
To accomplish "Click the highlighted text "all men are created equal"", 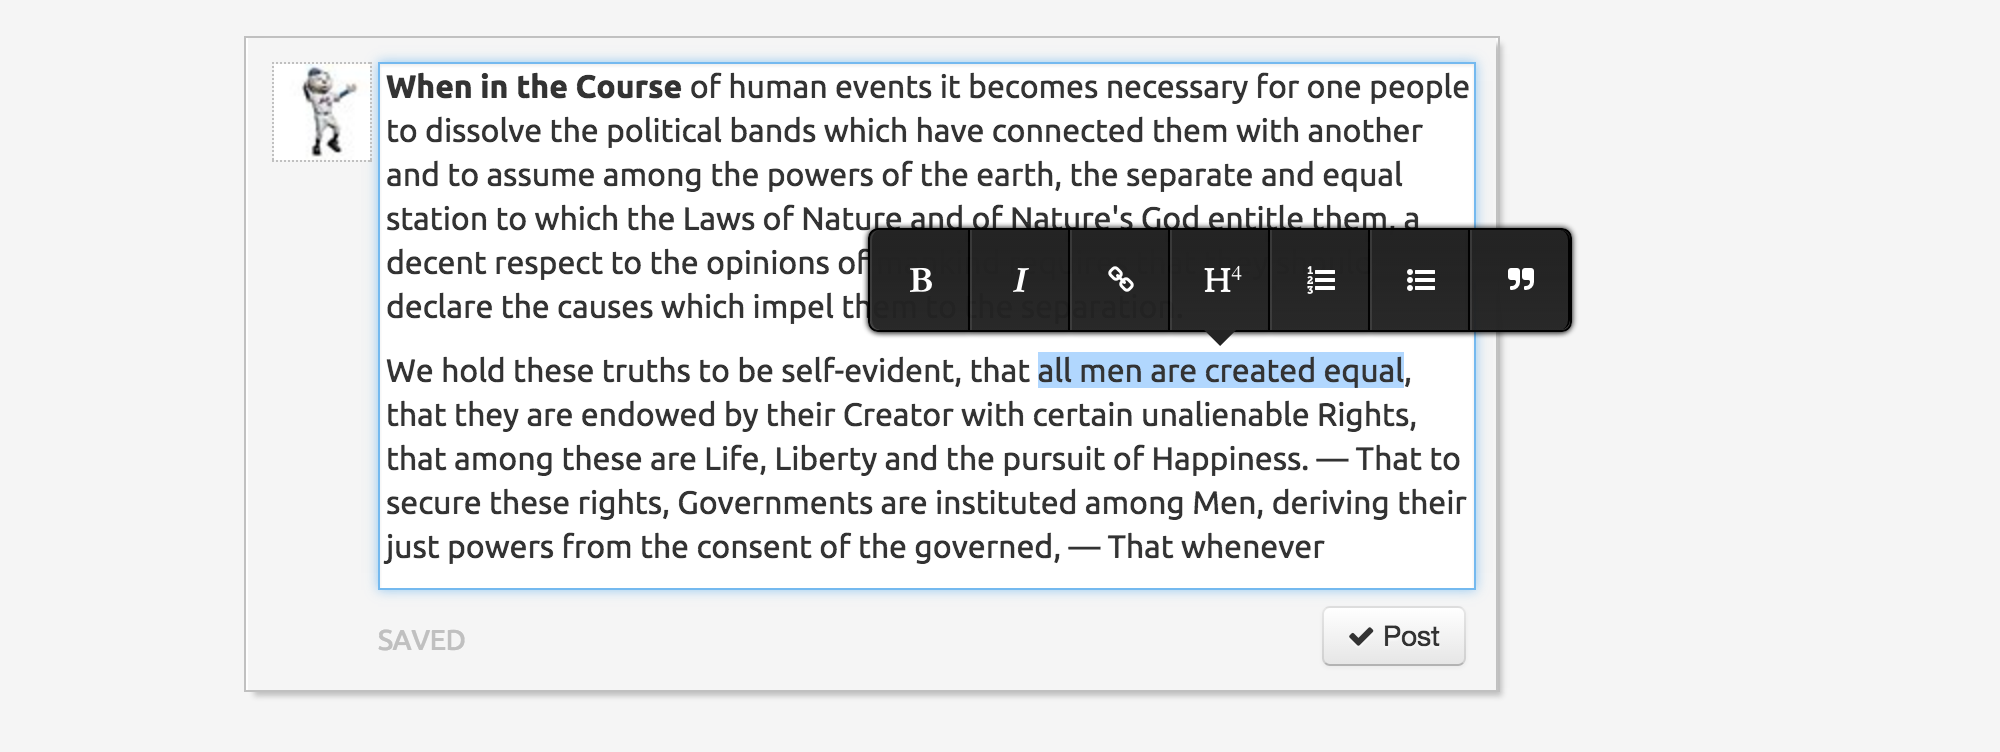I will tap(1220, 371).
